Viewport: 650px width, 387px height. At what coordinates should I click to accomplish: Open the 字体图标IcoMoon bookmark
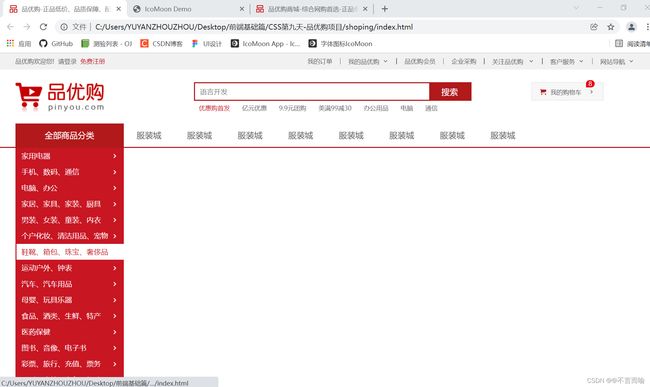tap(340, 44)
